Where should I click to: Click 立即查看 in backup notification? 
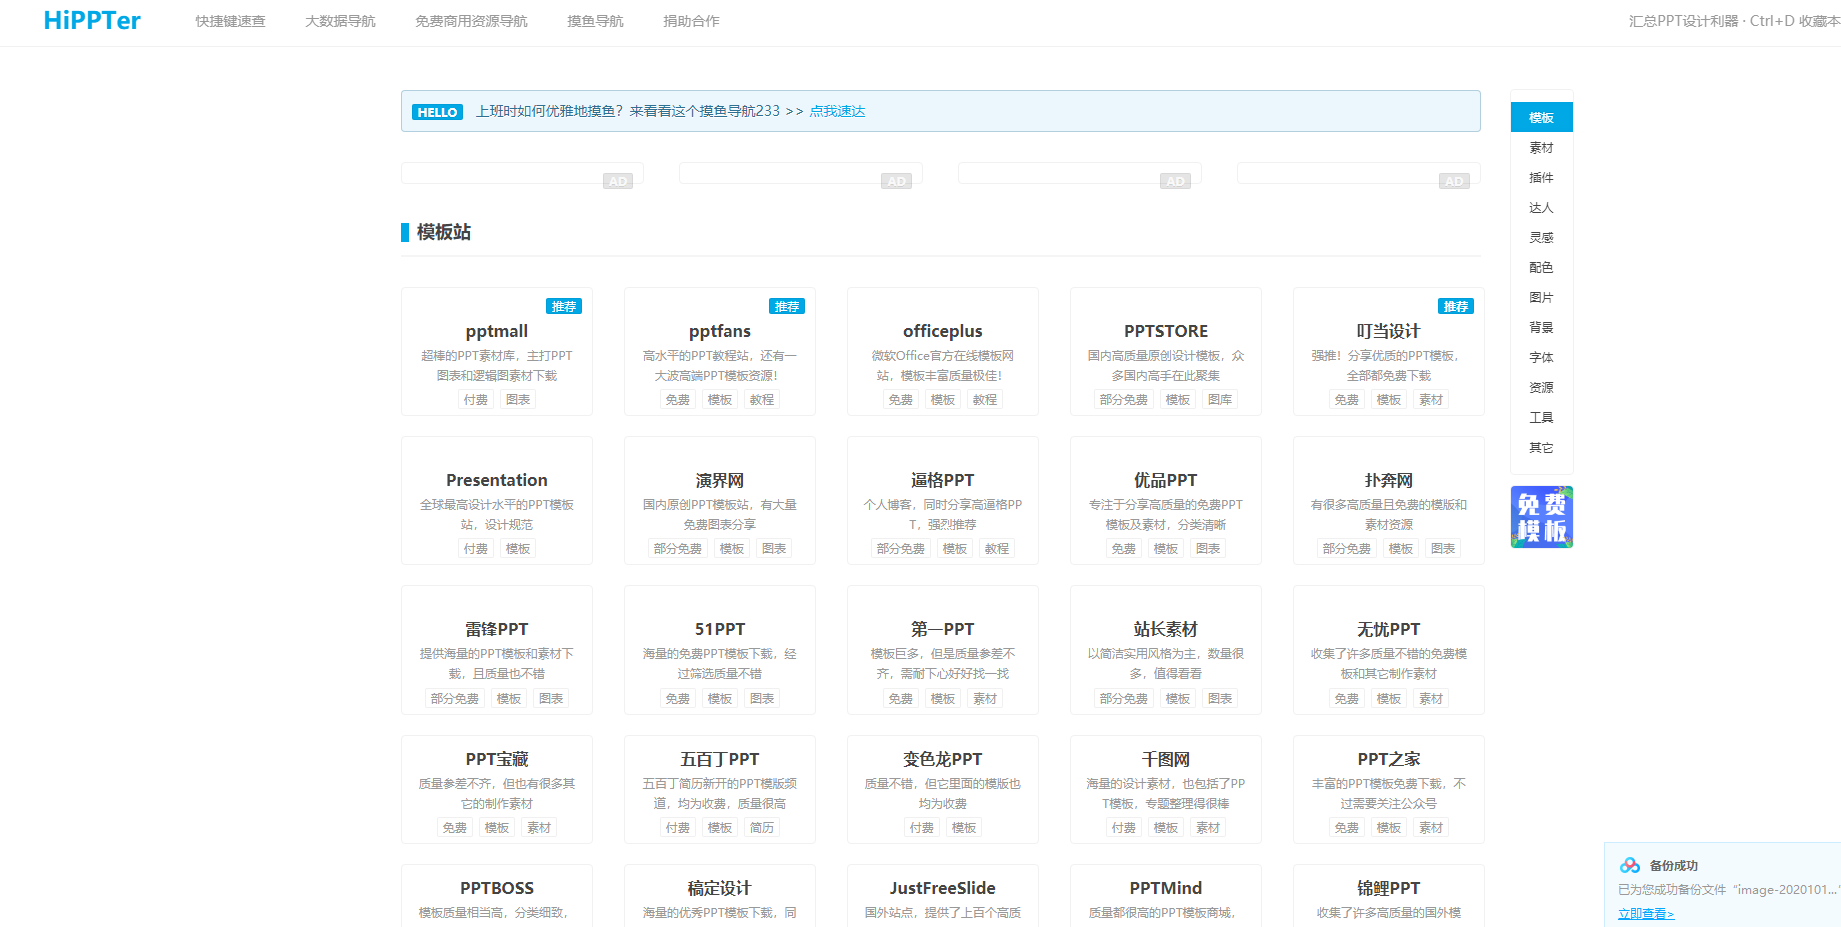coord(1645,913)
